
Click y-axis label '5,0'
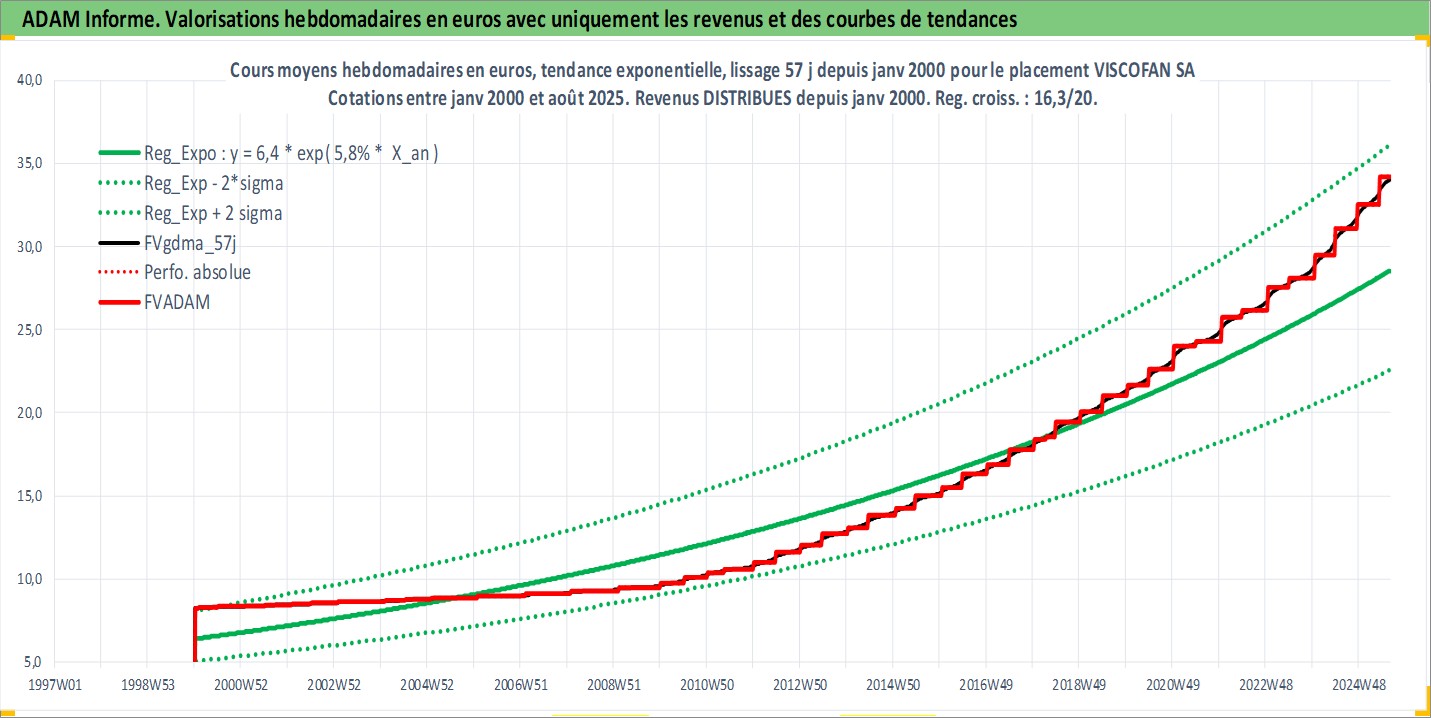[35, 662]
